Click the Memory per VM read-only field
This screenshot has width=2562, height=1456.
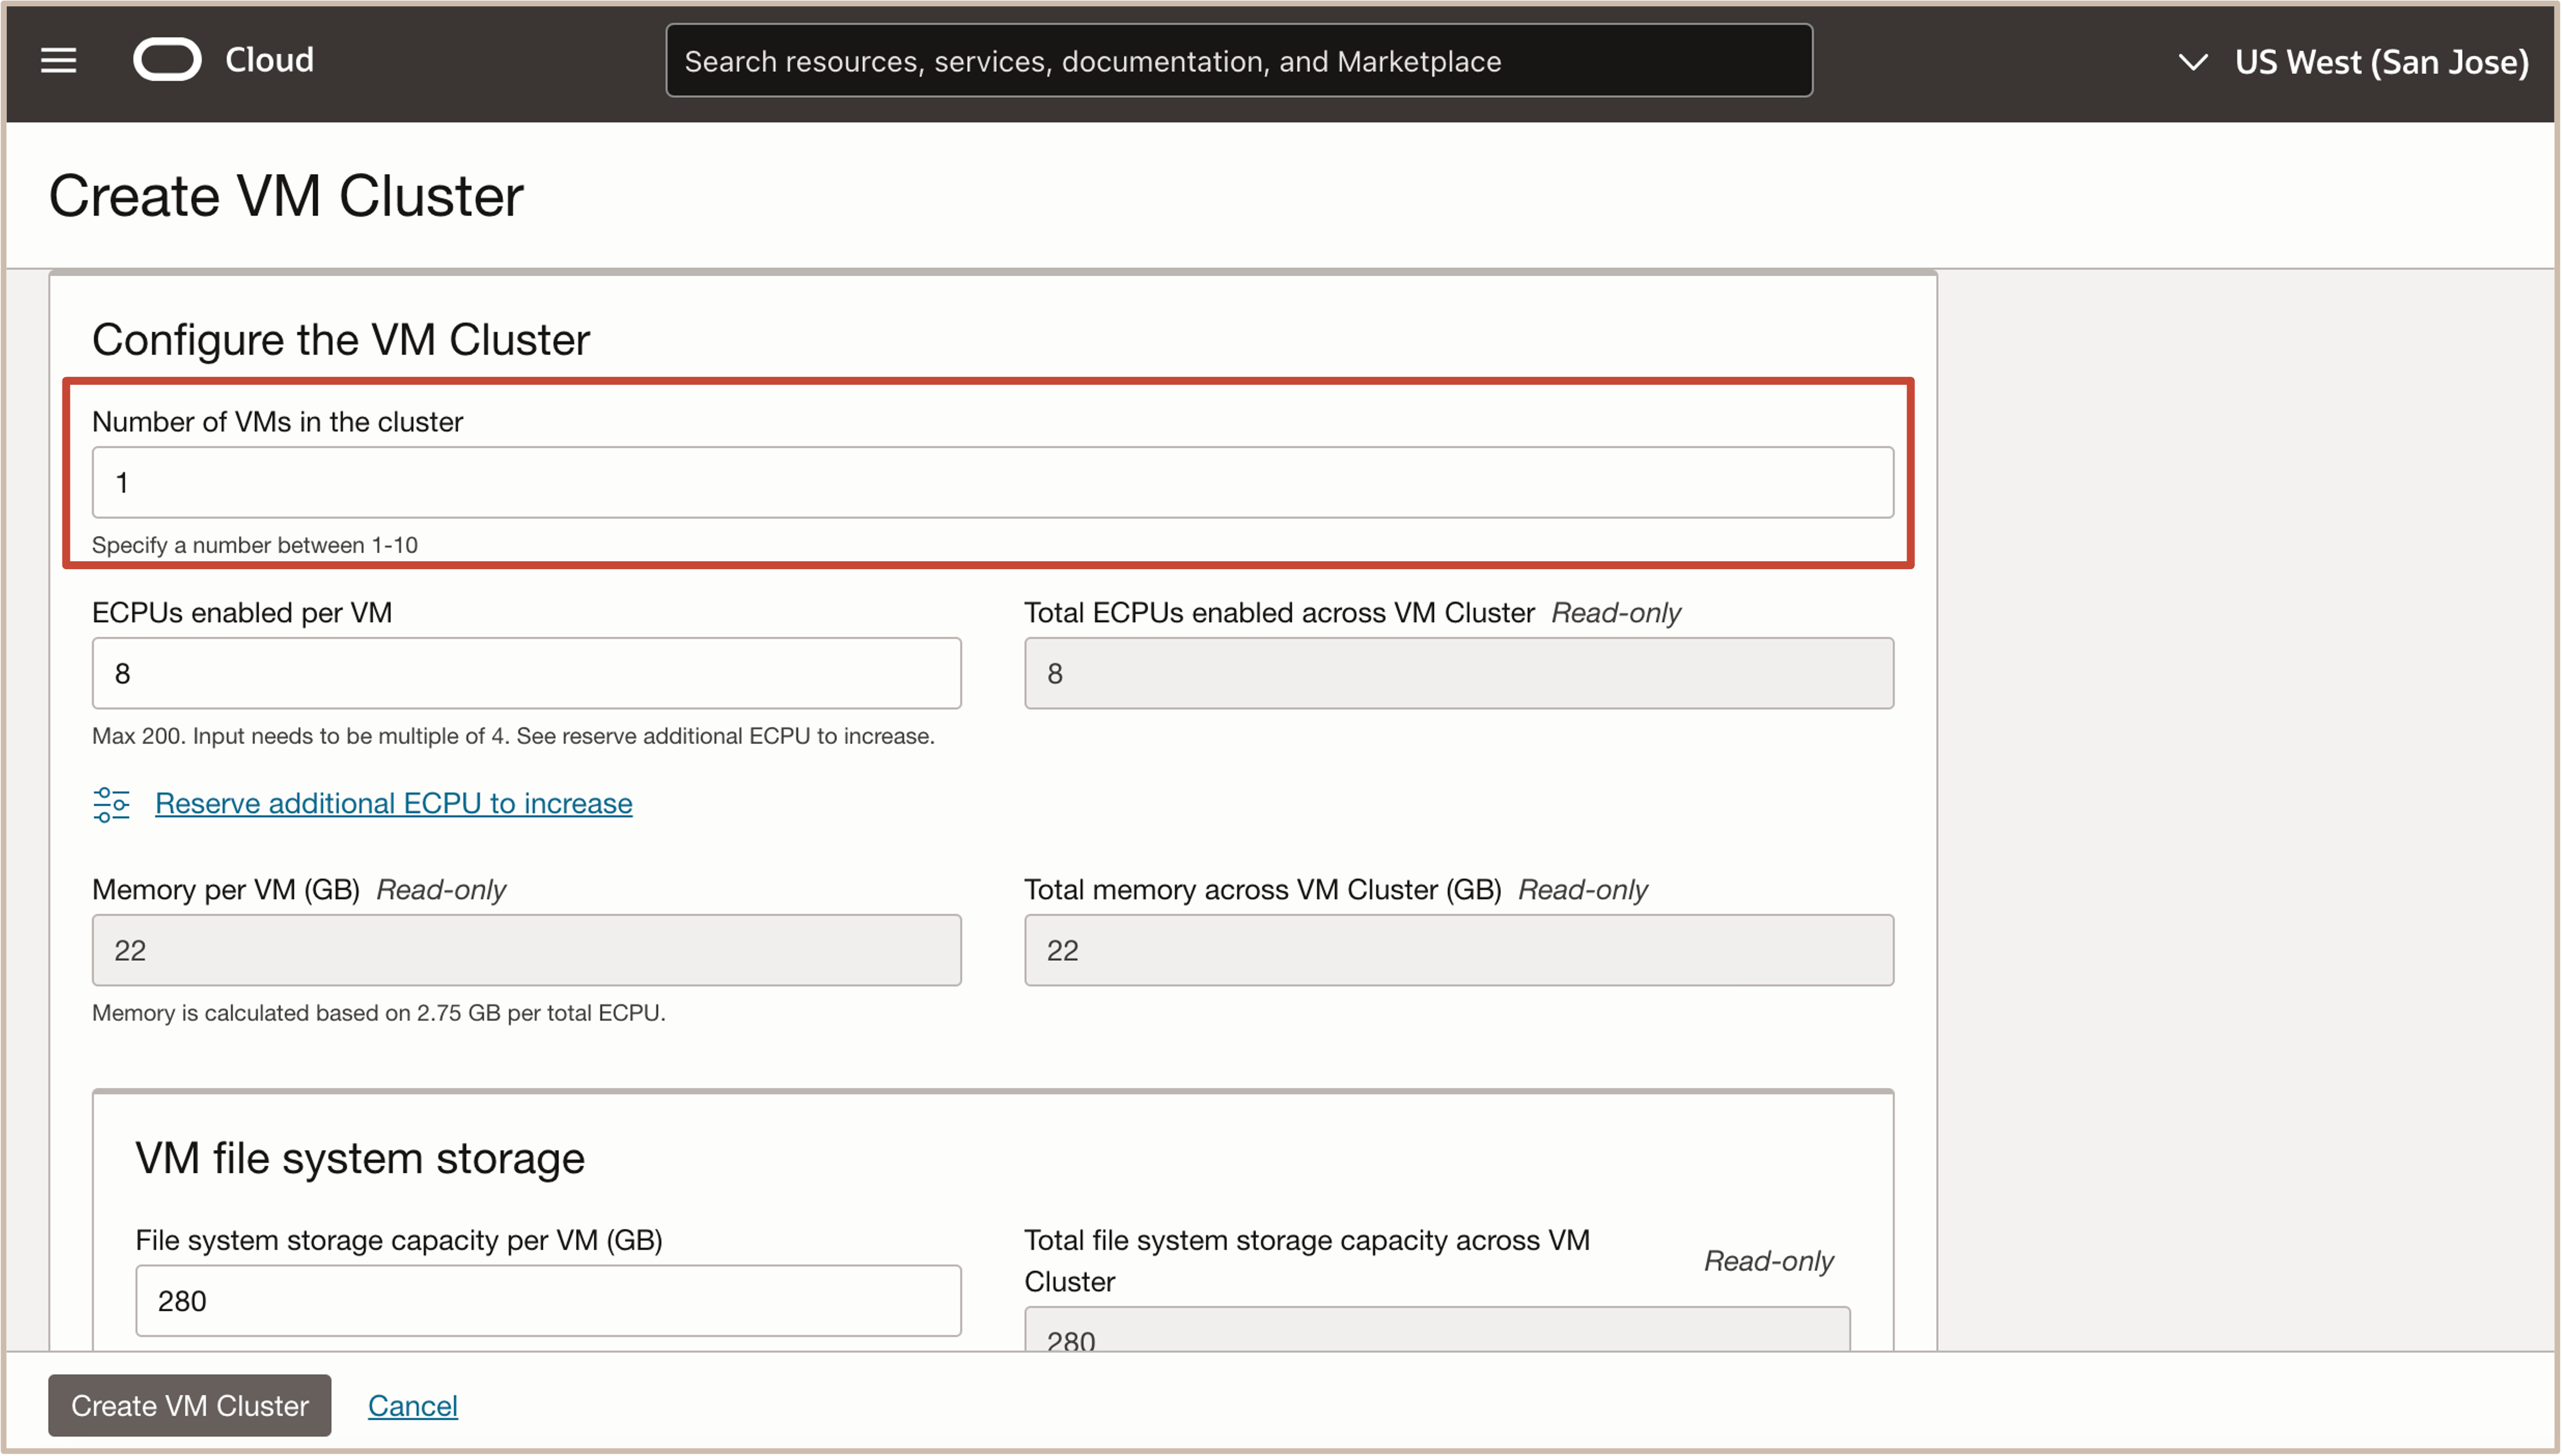click(526, 950)
